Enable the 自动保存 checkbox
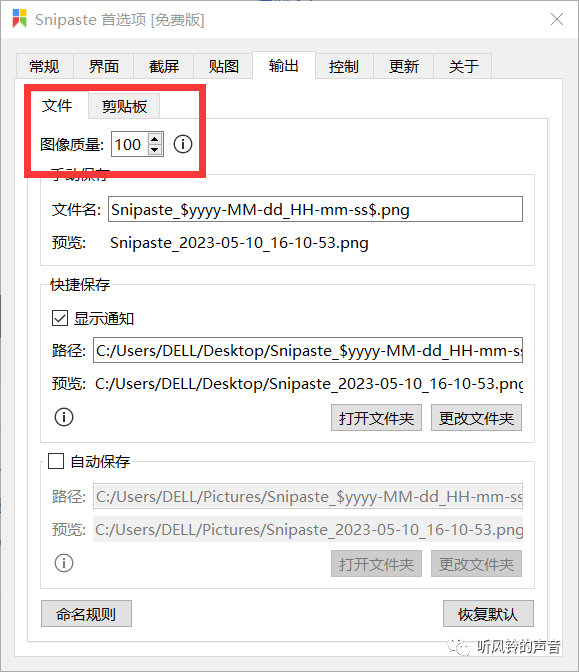Image resolution: width=579 pixels, height=672 pixels. 56,462
